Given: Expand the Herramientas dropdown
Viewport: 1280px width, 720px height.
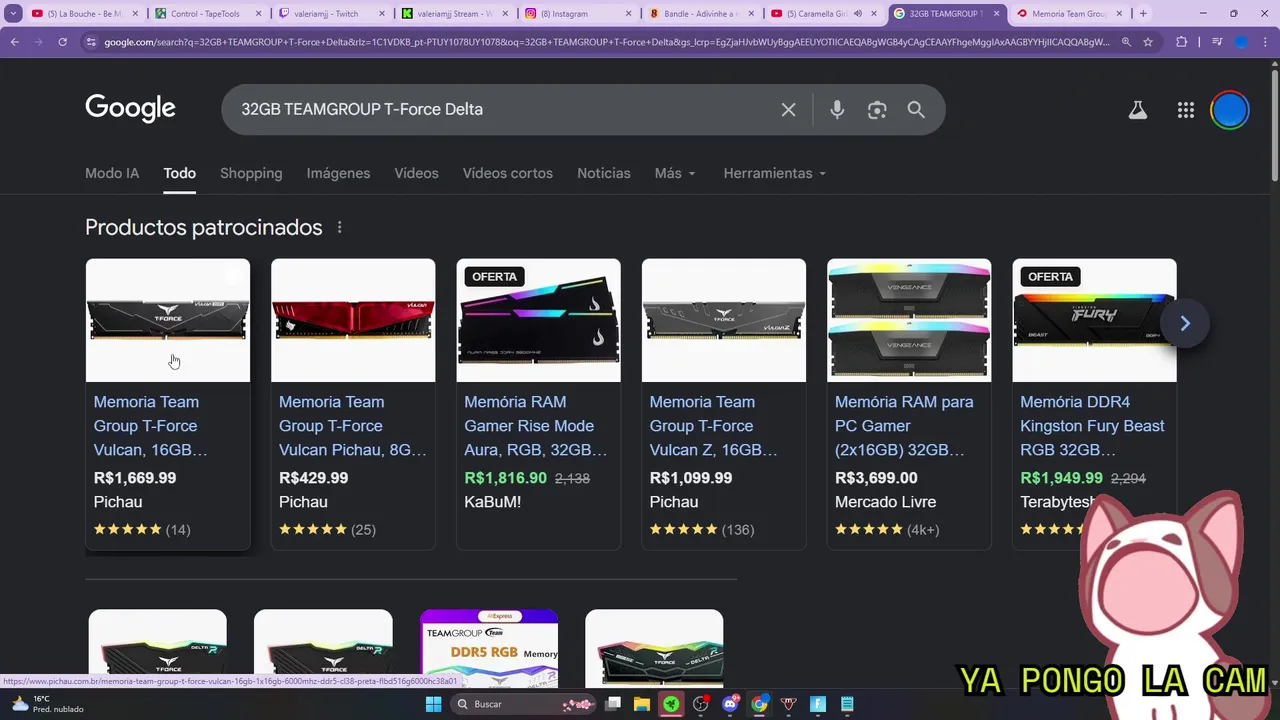Looking at the screenshot, I should coord(775,173).
